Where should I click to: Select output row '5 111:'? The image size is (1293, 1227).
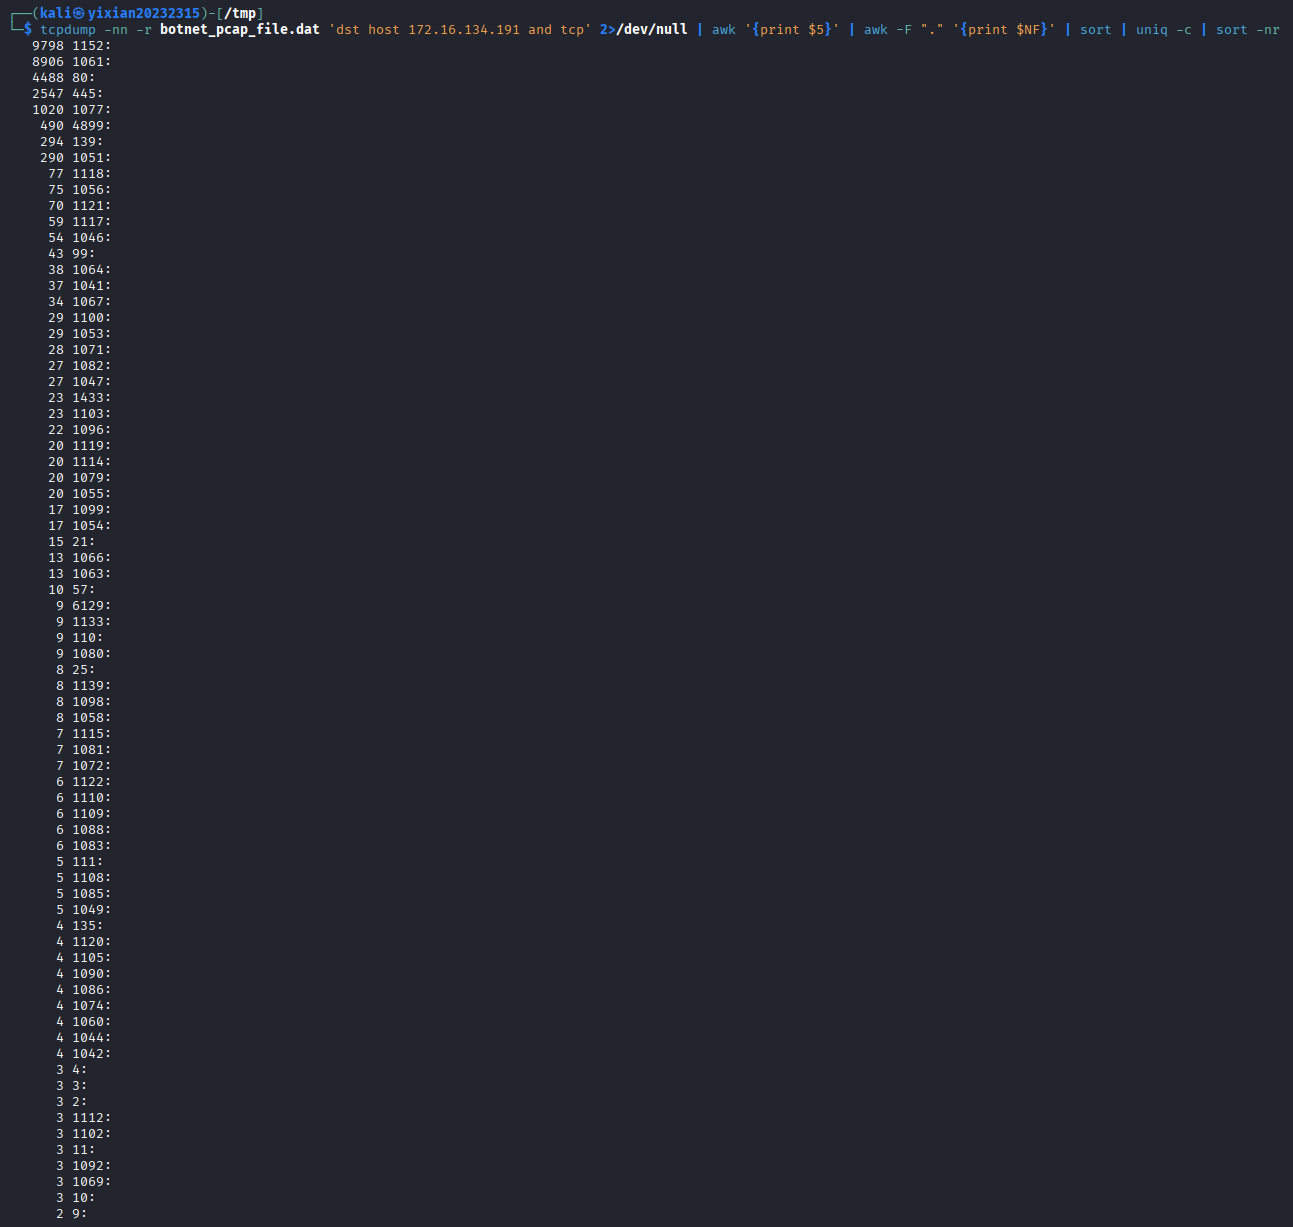80,862
